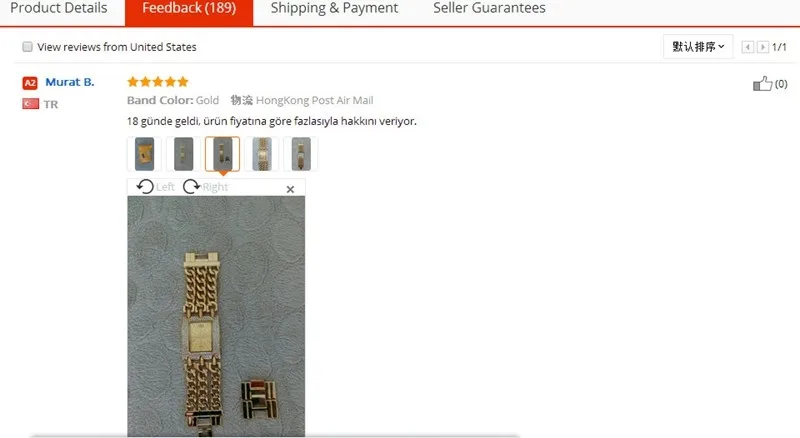
Task: Switch to Shipping & Payment tab
Action: 334,8
